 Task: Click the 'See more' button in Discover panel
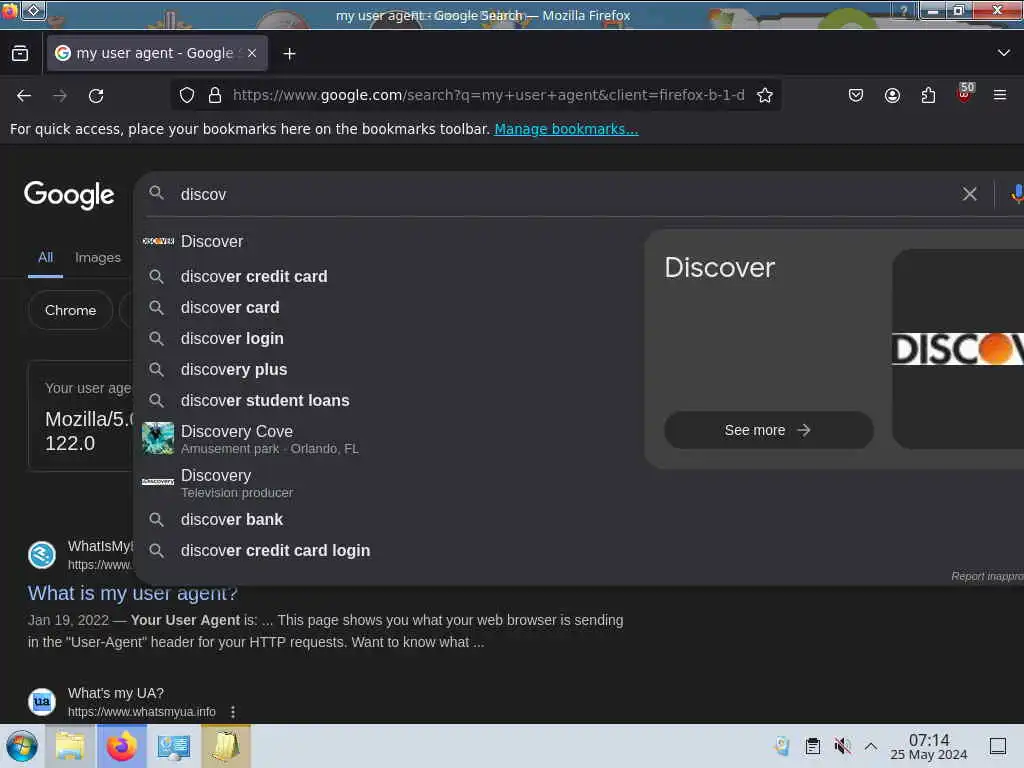click(x=769, y=430)
